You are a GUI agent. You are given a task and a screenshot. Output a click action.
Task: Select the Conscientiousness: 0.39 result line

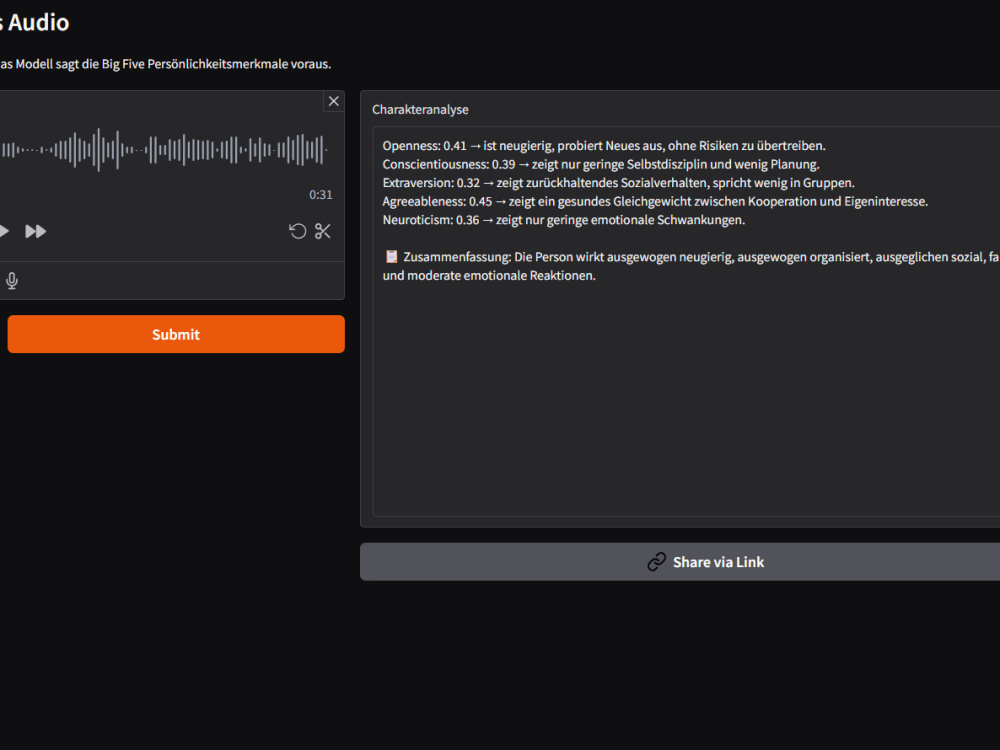click(x=601, y=165)
